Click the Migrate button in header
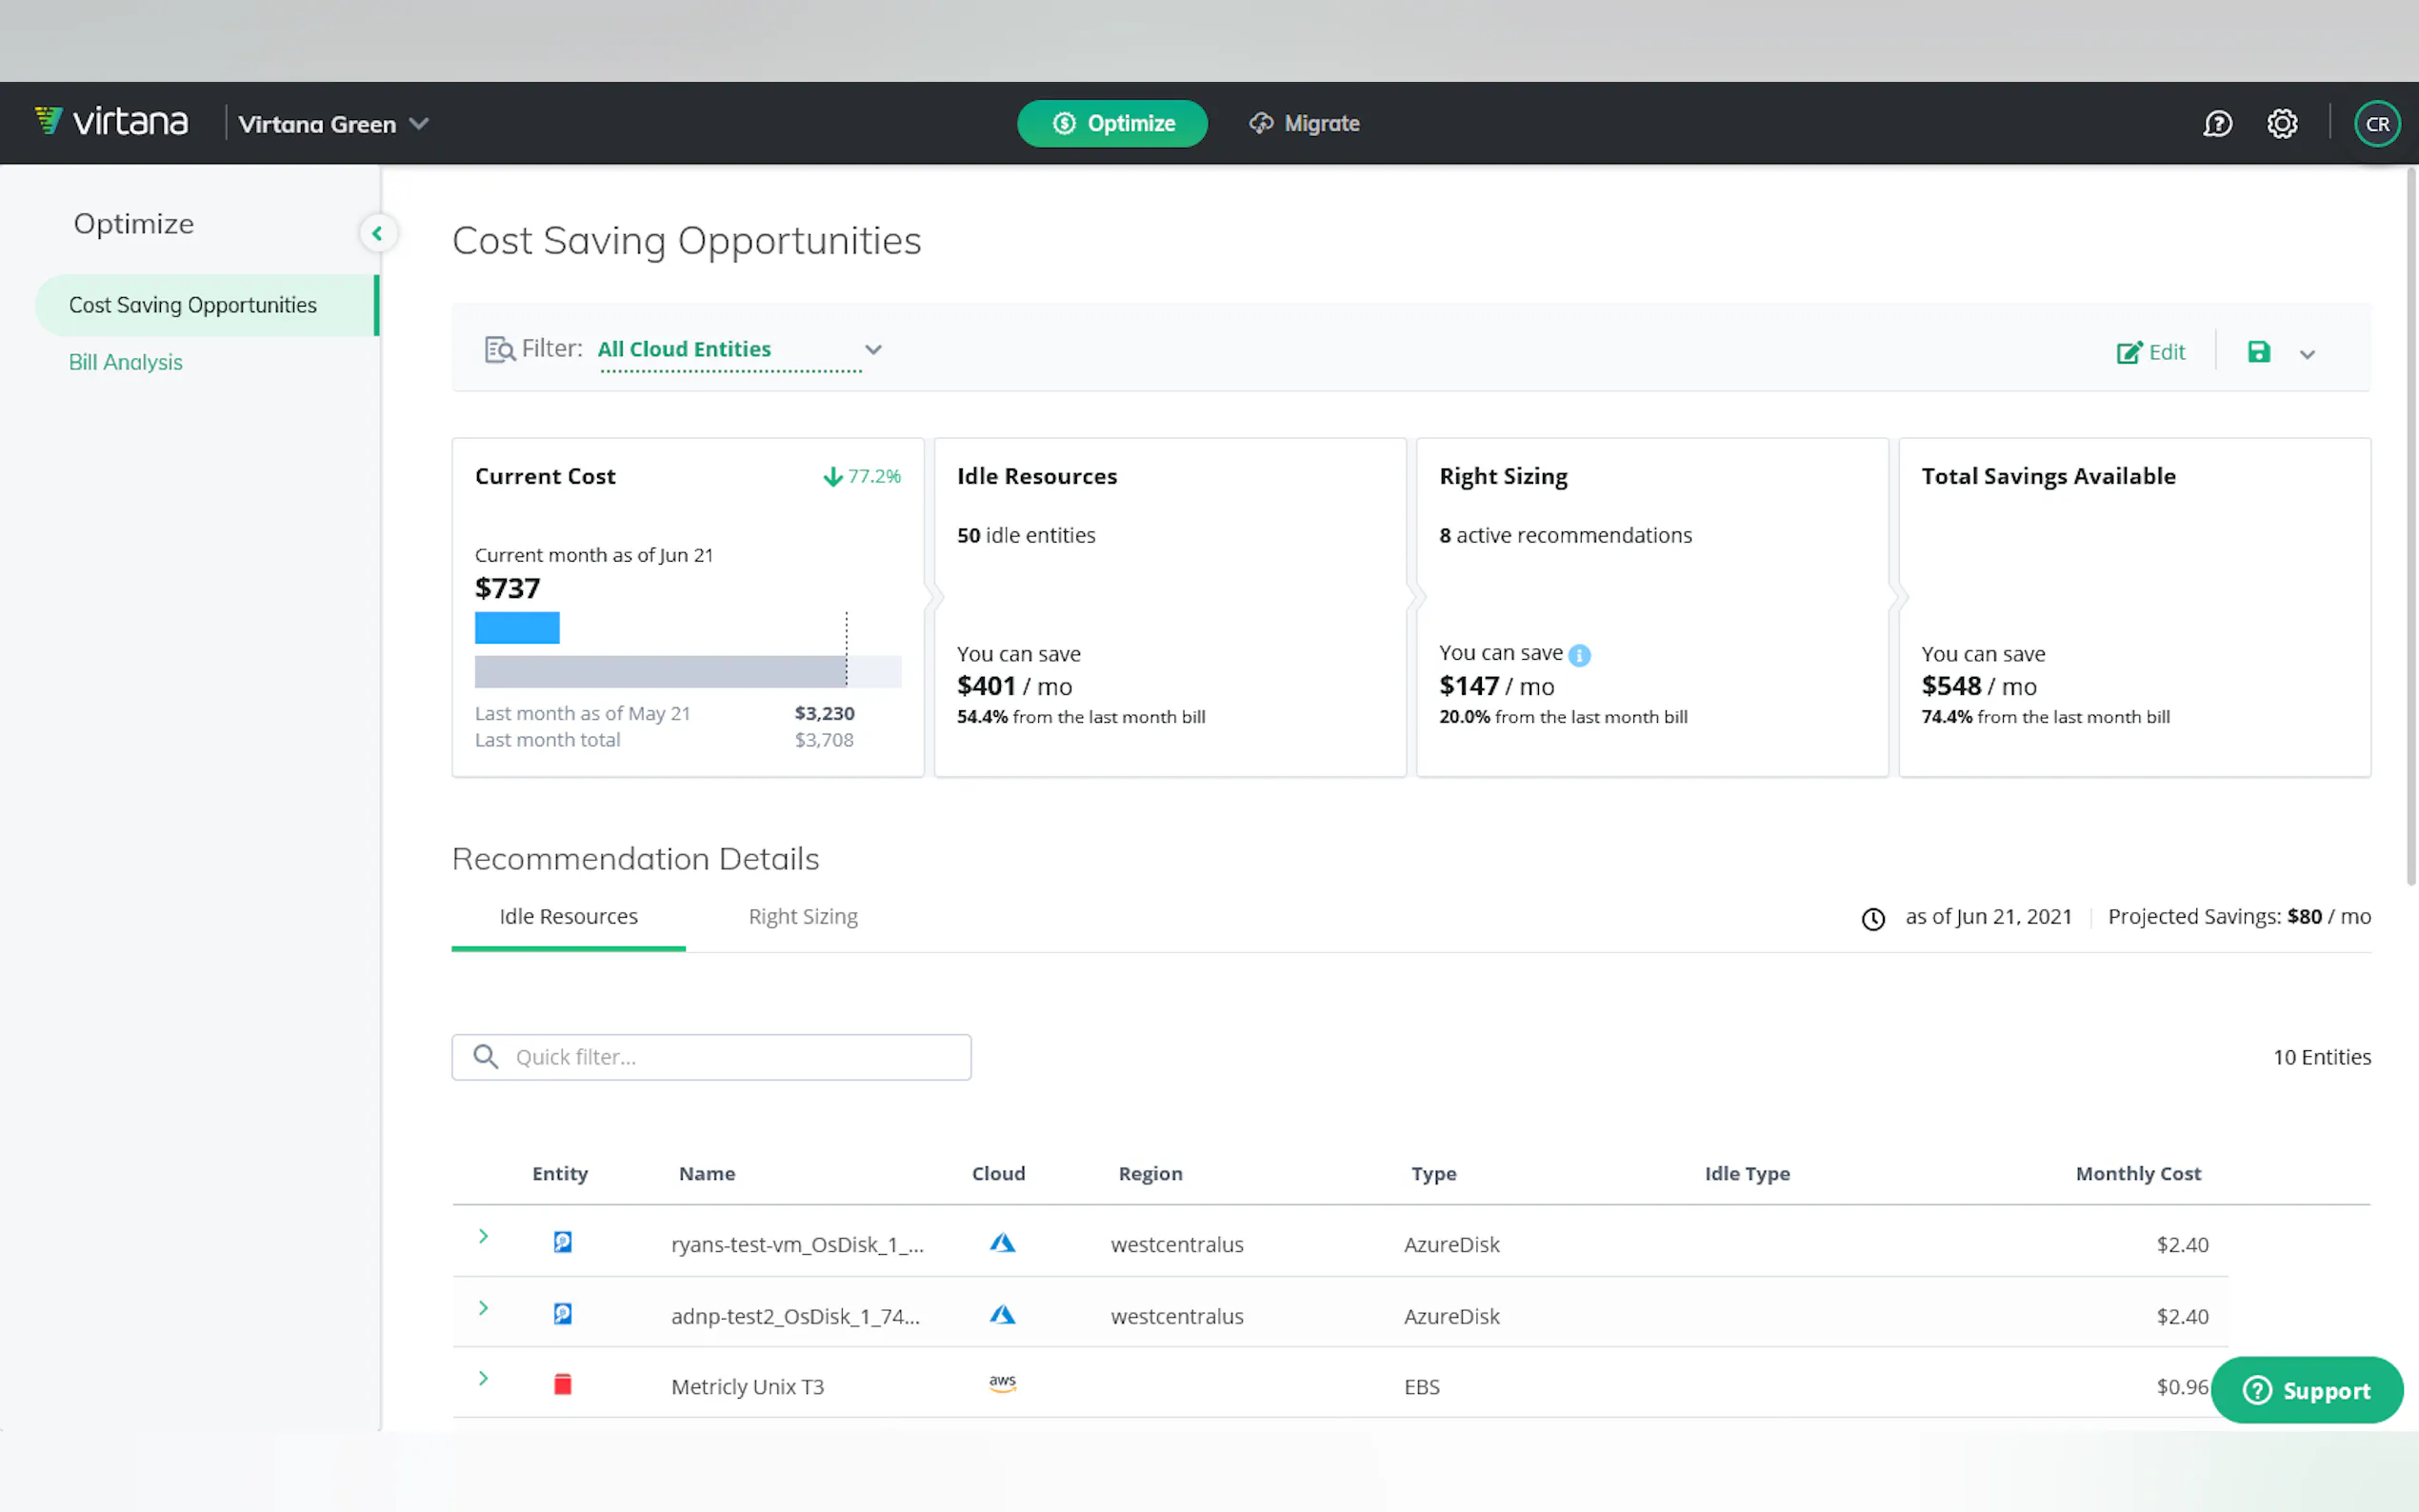 (1304, 123)
